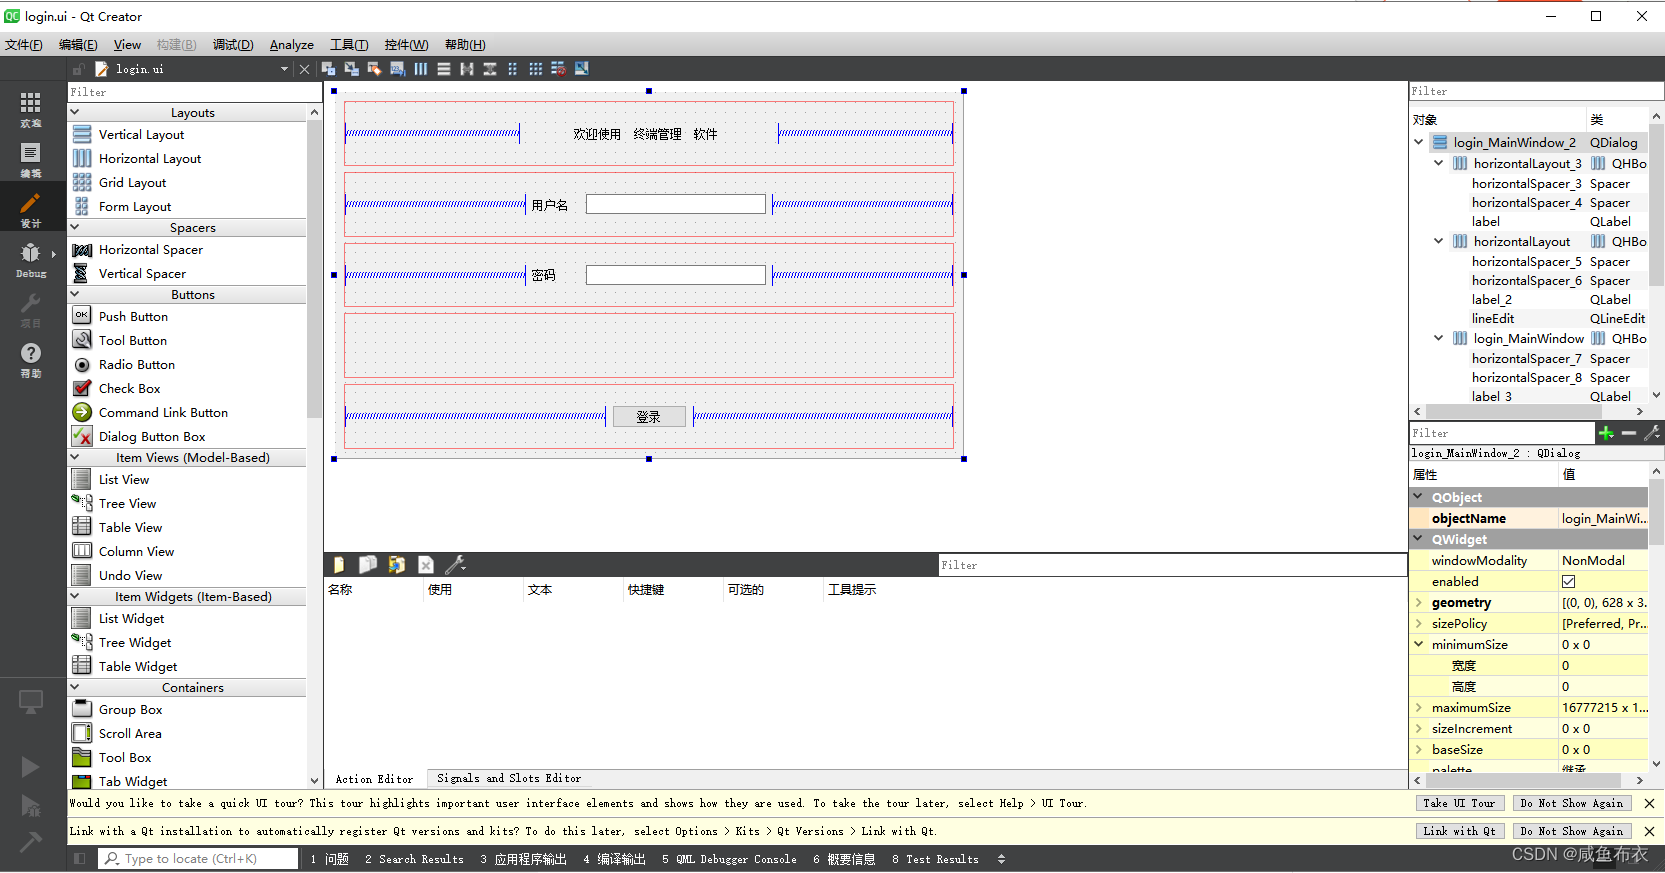Apply Lay Out Horizontally from the toolbar
The height and width of the screenshot is (873, 1665).
pos(420,69)
